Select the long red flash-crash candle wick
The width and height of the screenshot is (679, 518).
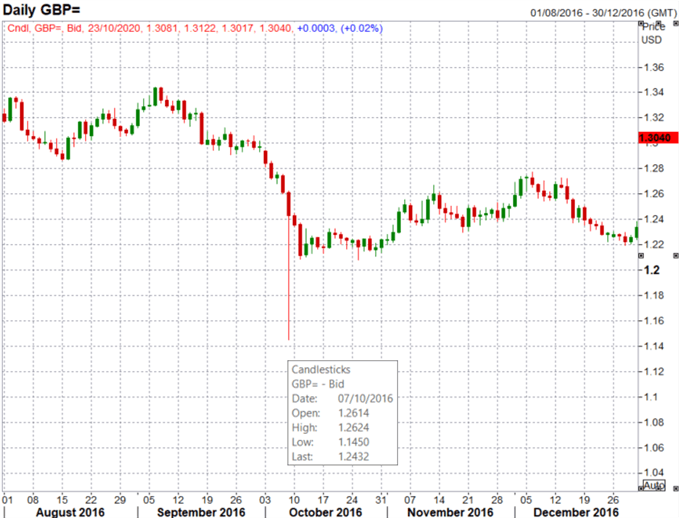tap(288, 277)
